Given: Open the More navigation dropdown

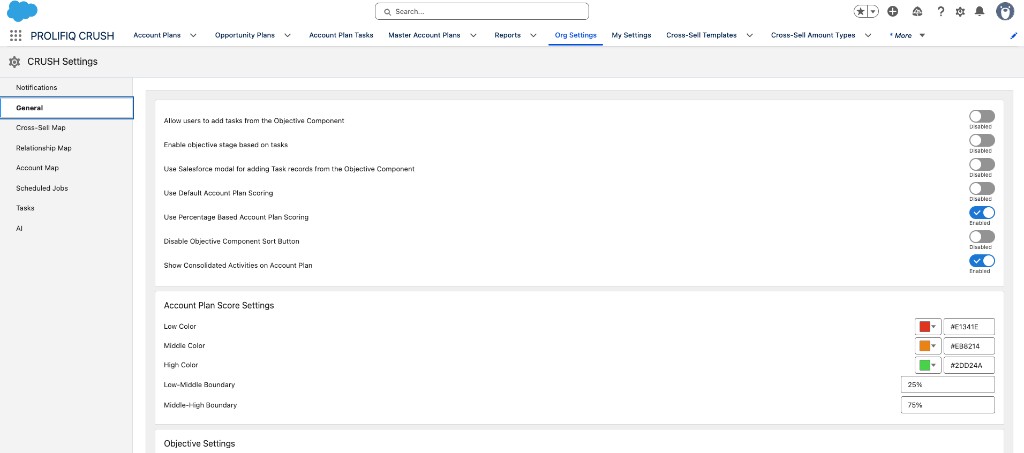Looking at the screenshot, I should [x=907, y=36].
